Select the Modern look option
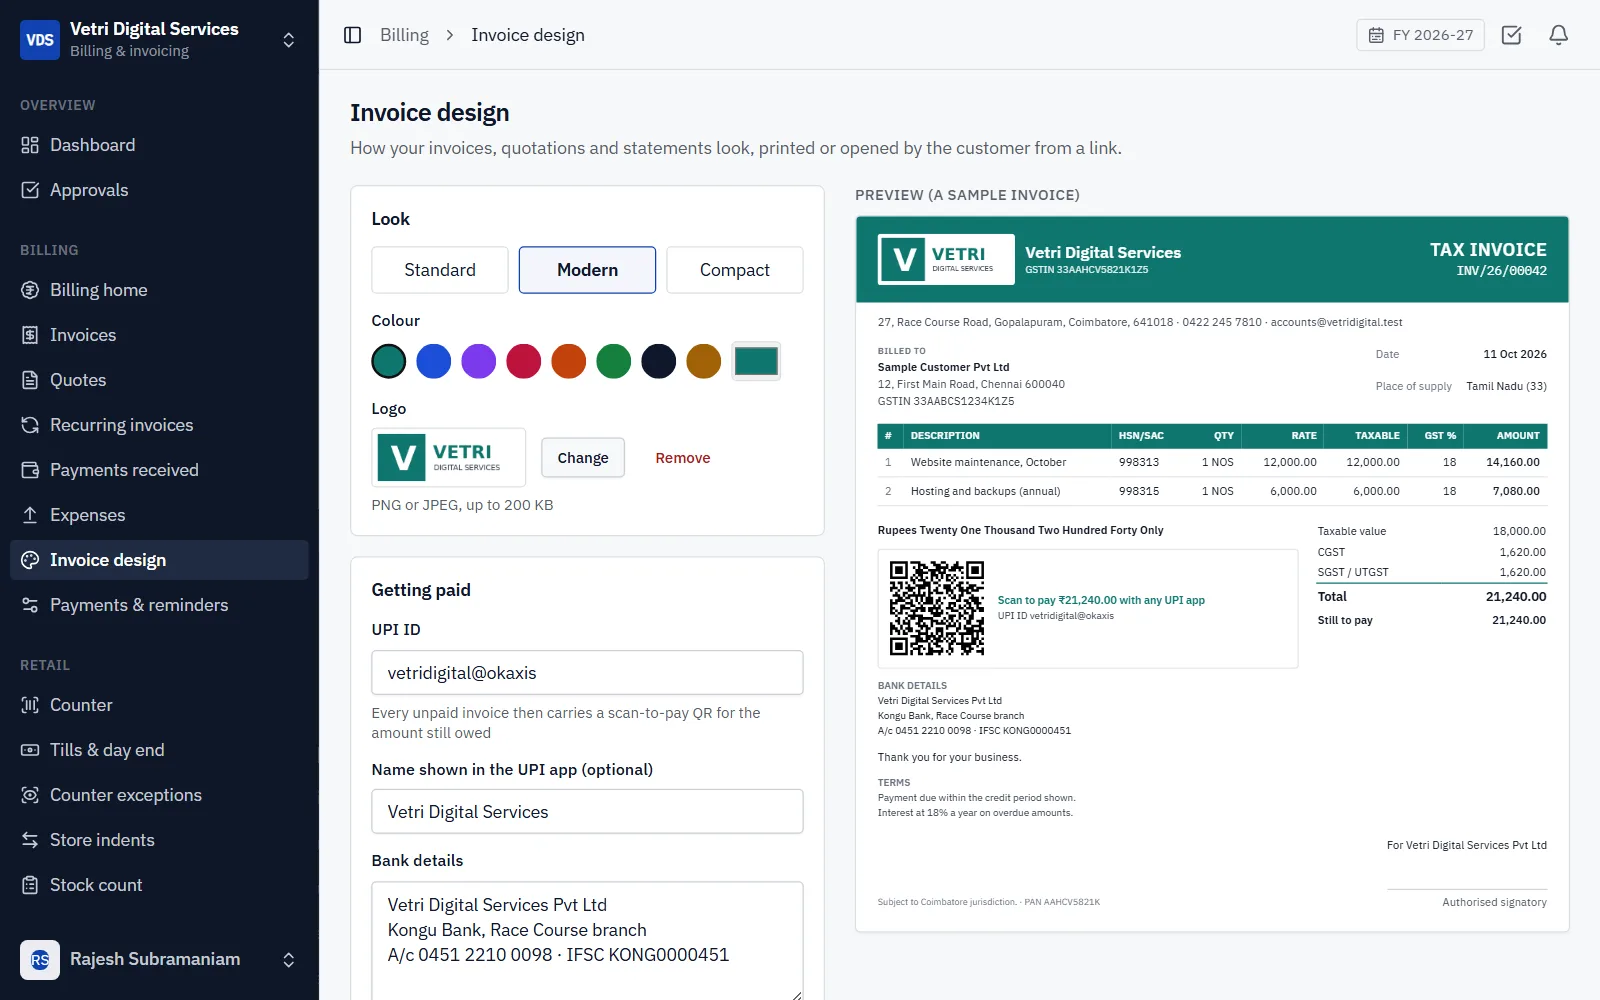 tap(587, 270)
